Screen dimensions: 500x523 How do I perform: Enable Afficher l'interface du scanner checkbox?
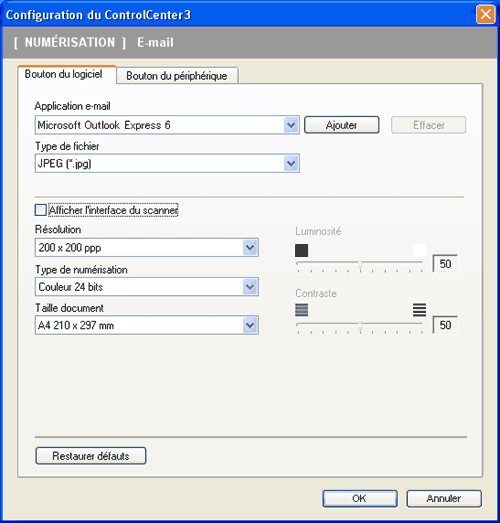pos(41,210)
